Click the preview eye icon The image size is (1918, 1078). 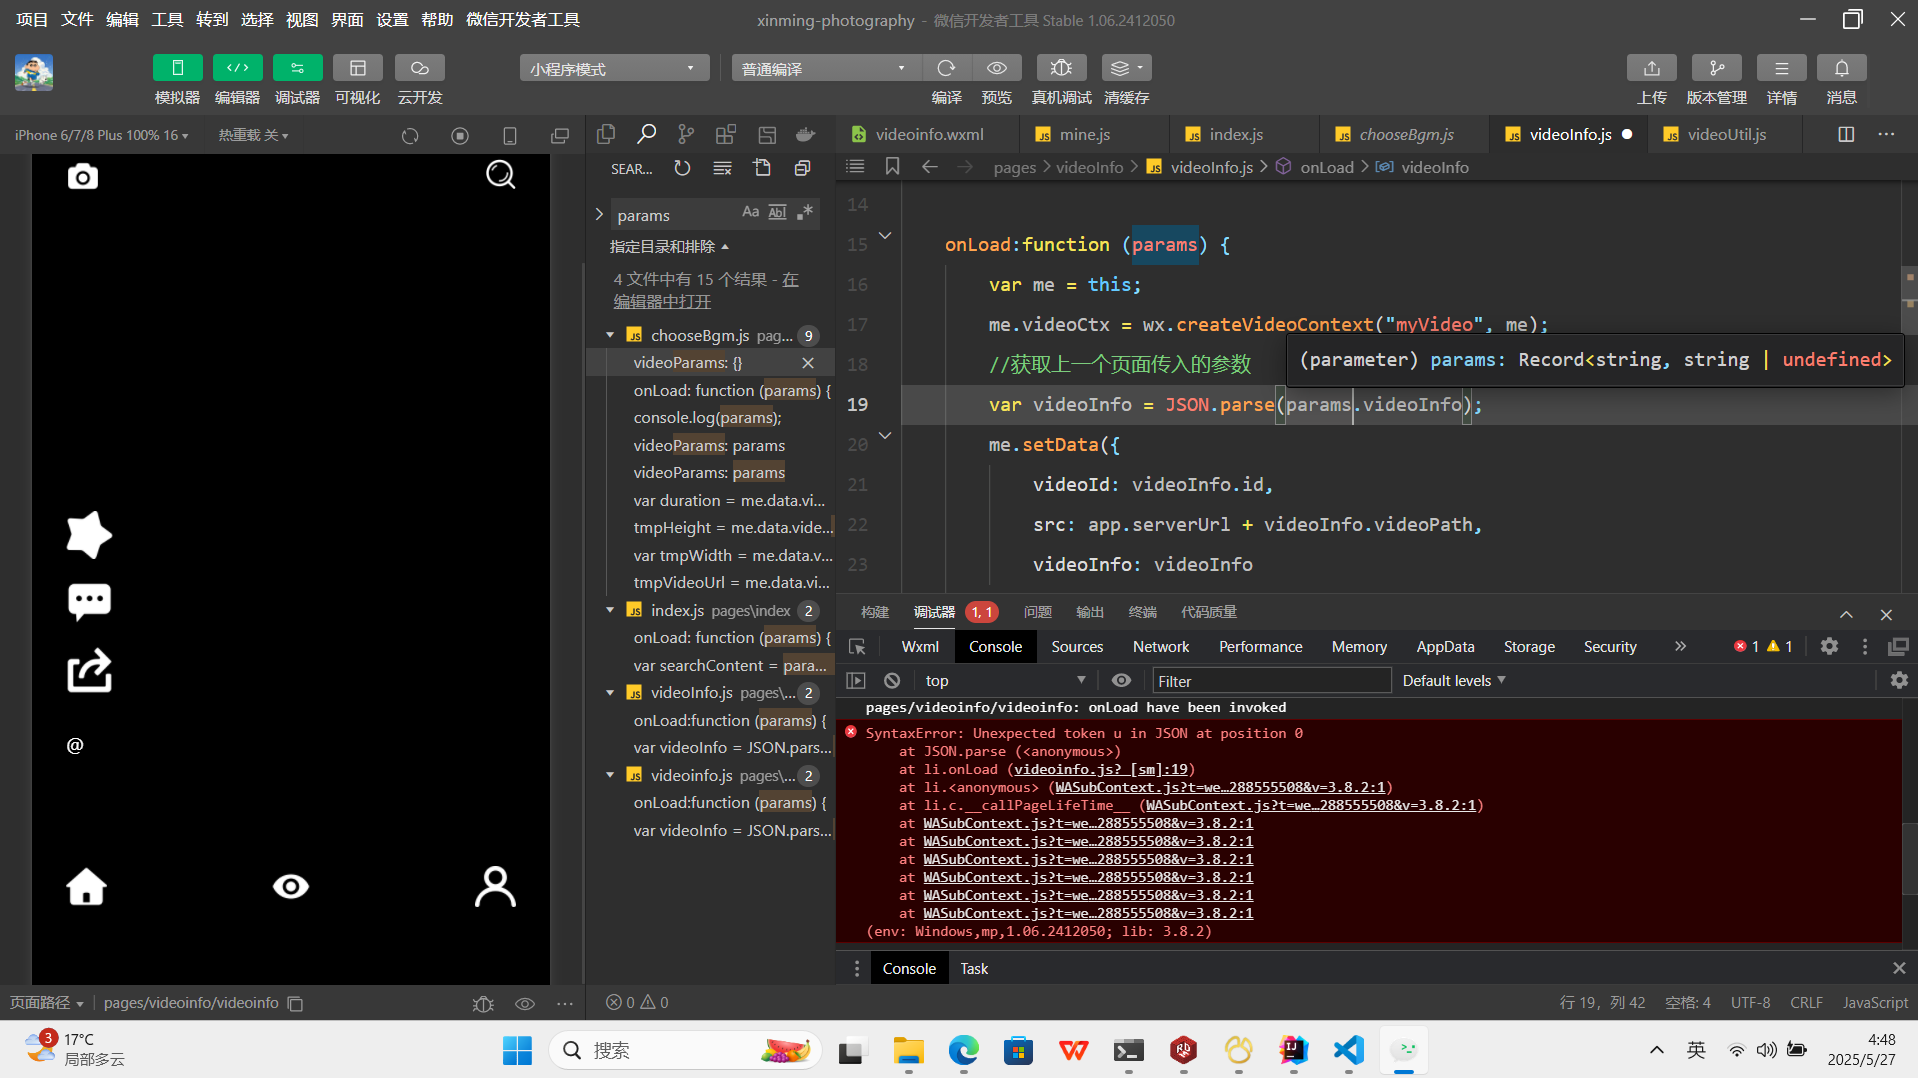coord(996,68)
